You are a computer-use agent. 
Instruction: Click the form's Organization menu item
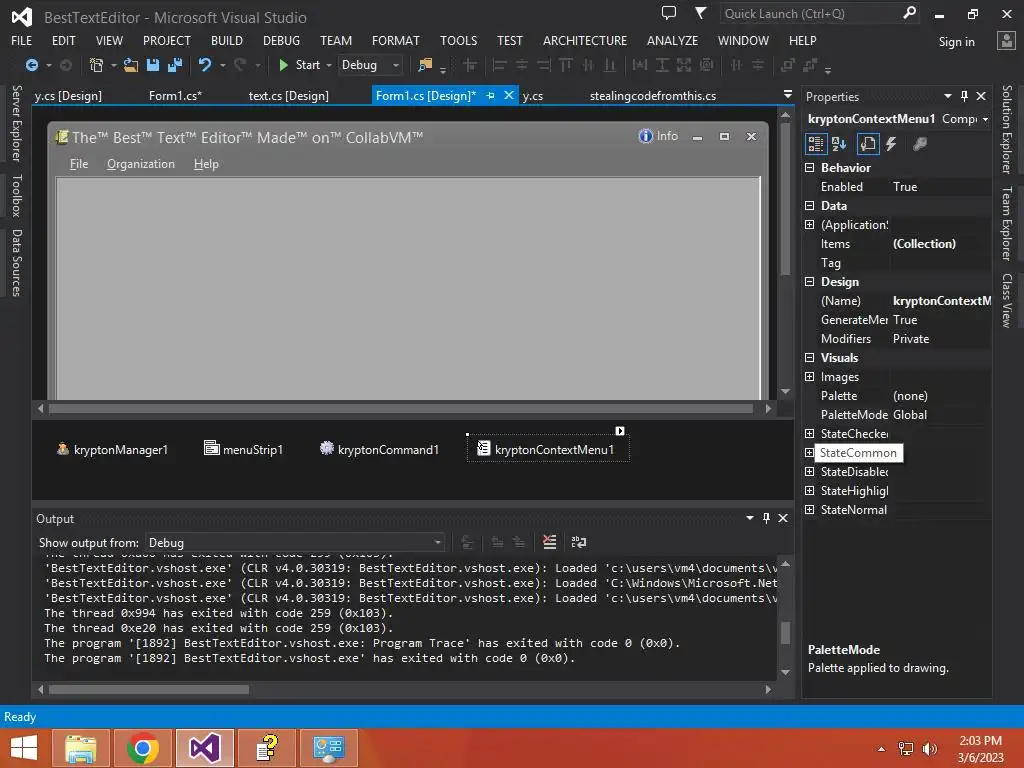click(x=141, y=164)
